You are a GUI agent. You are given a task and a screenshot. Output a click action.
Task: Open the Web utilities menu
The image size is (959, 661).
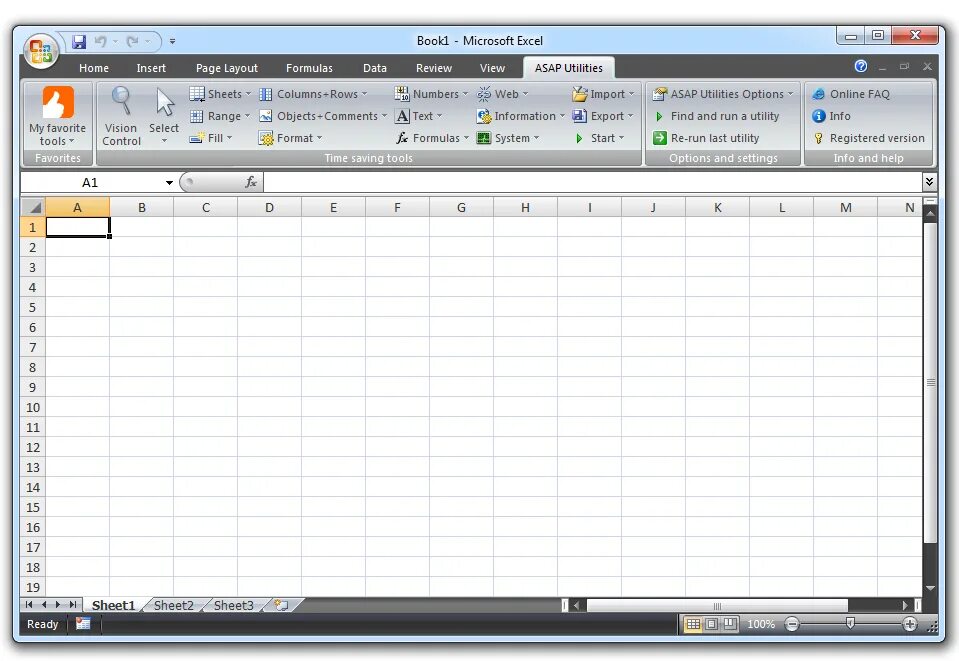pyautogui.click(x=502, y=94)
